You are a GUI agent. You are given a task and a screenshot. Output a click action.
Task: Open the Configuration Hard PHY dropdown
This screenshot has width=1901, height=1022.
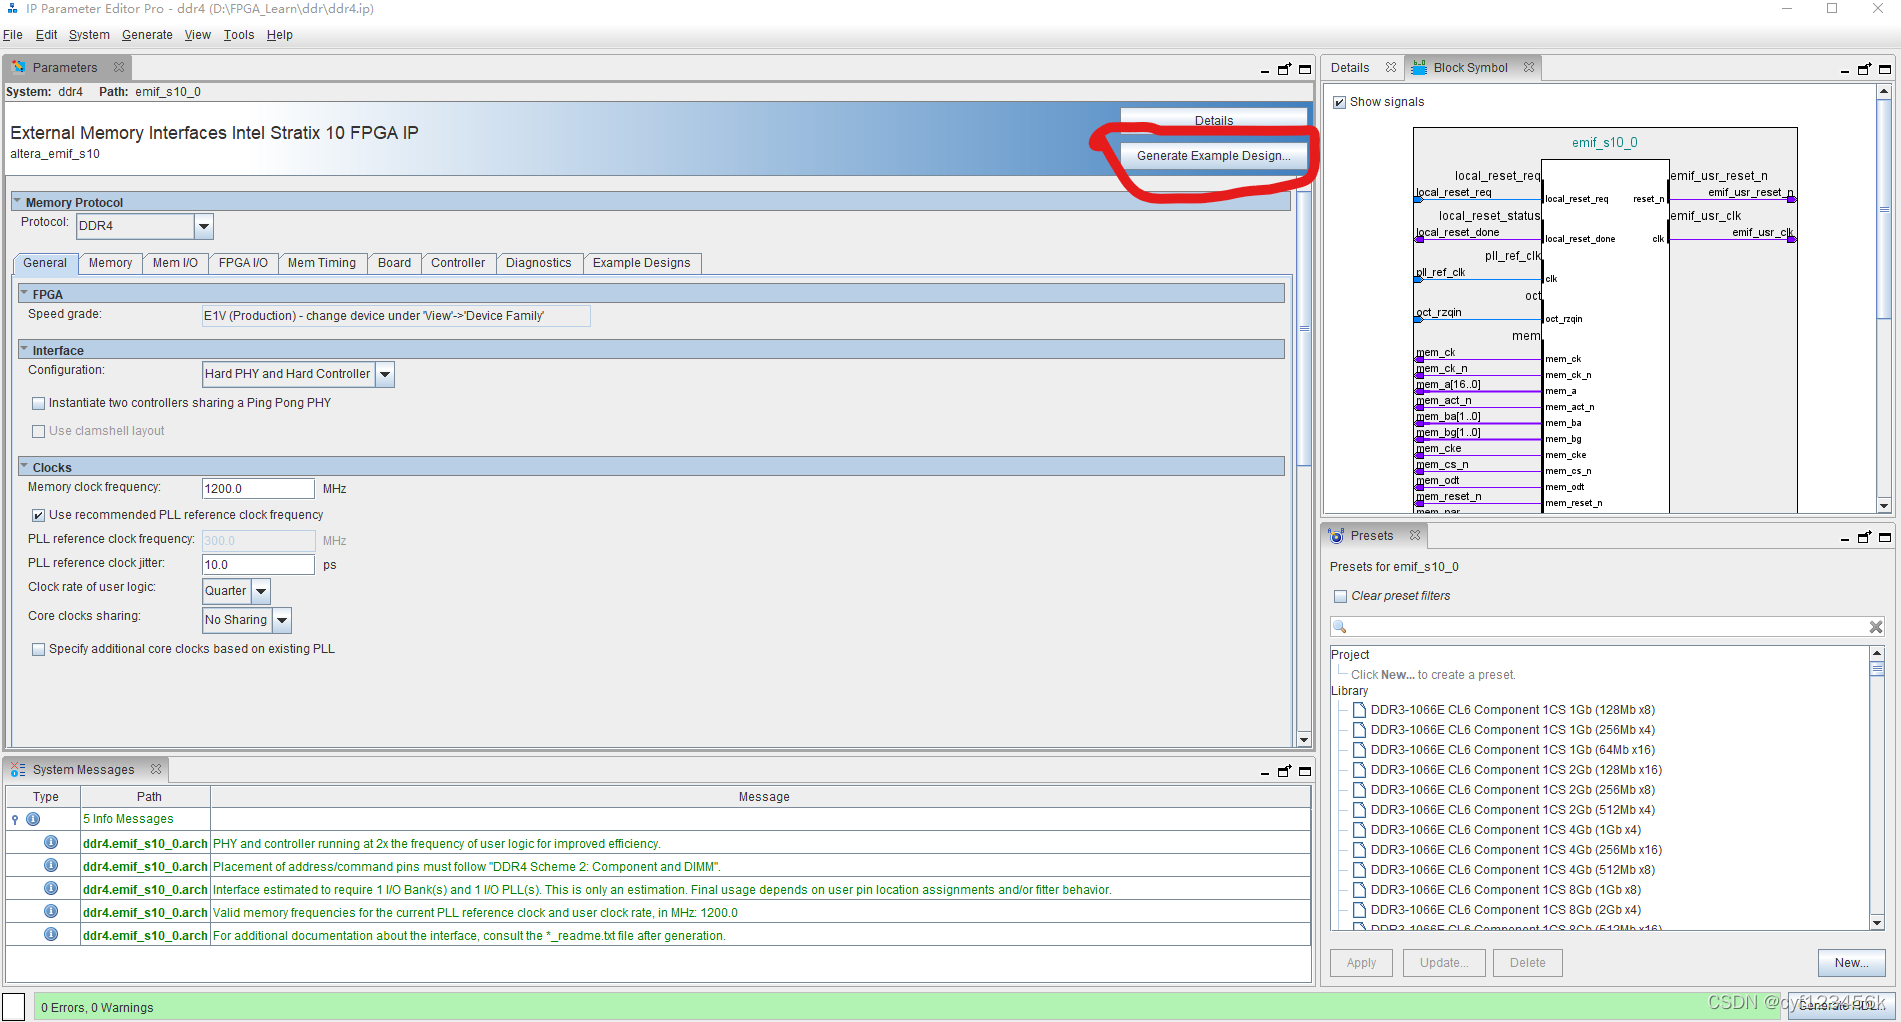[x=385, y=374]
